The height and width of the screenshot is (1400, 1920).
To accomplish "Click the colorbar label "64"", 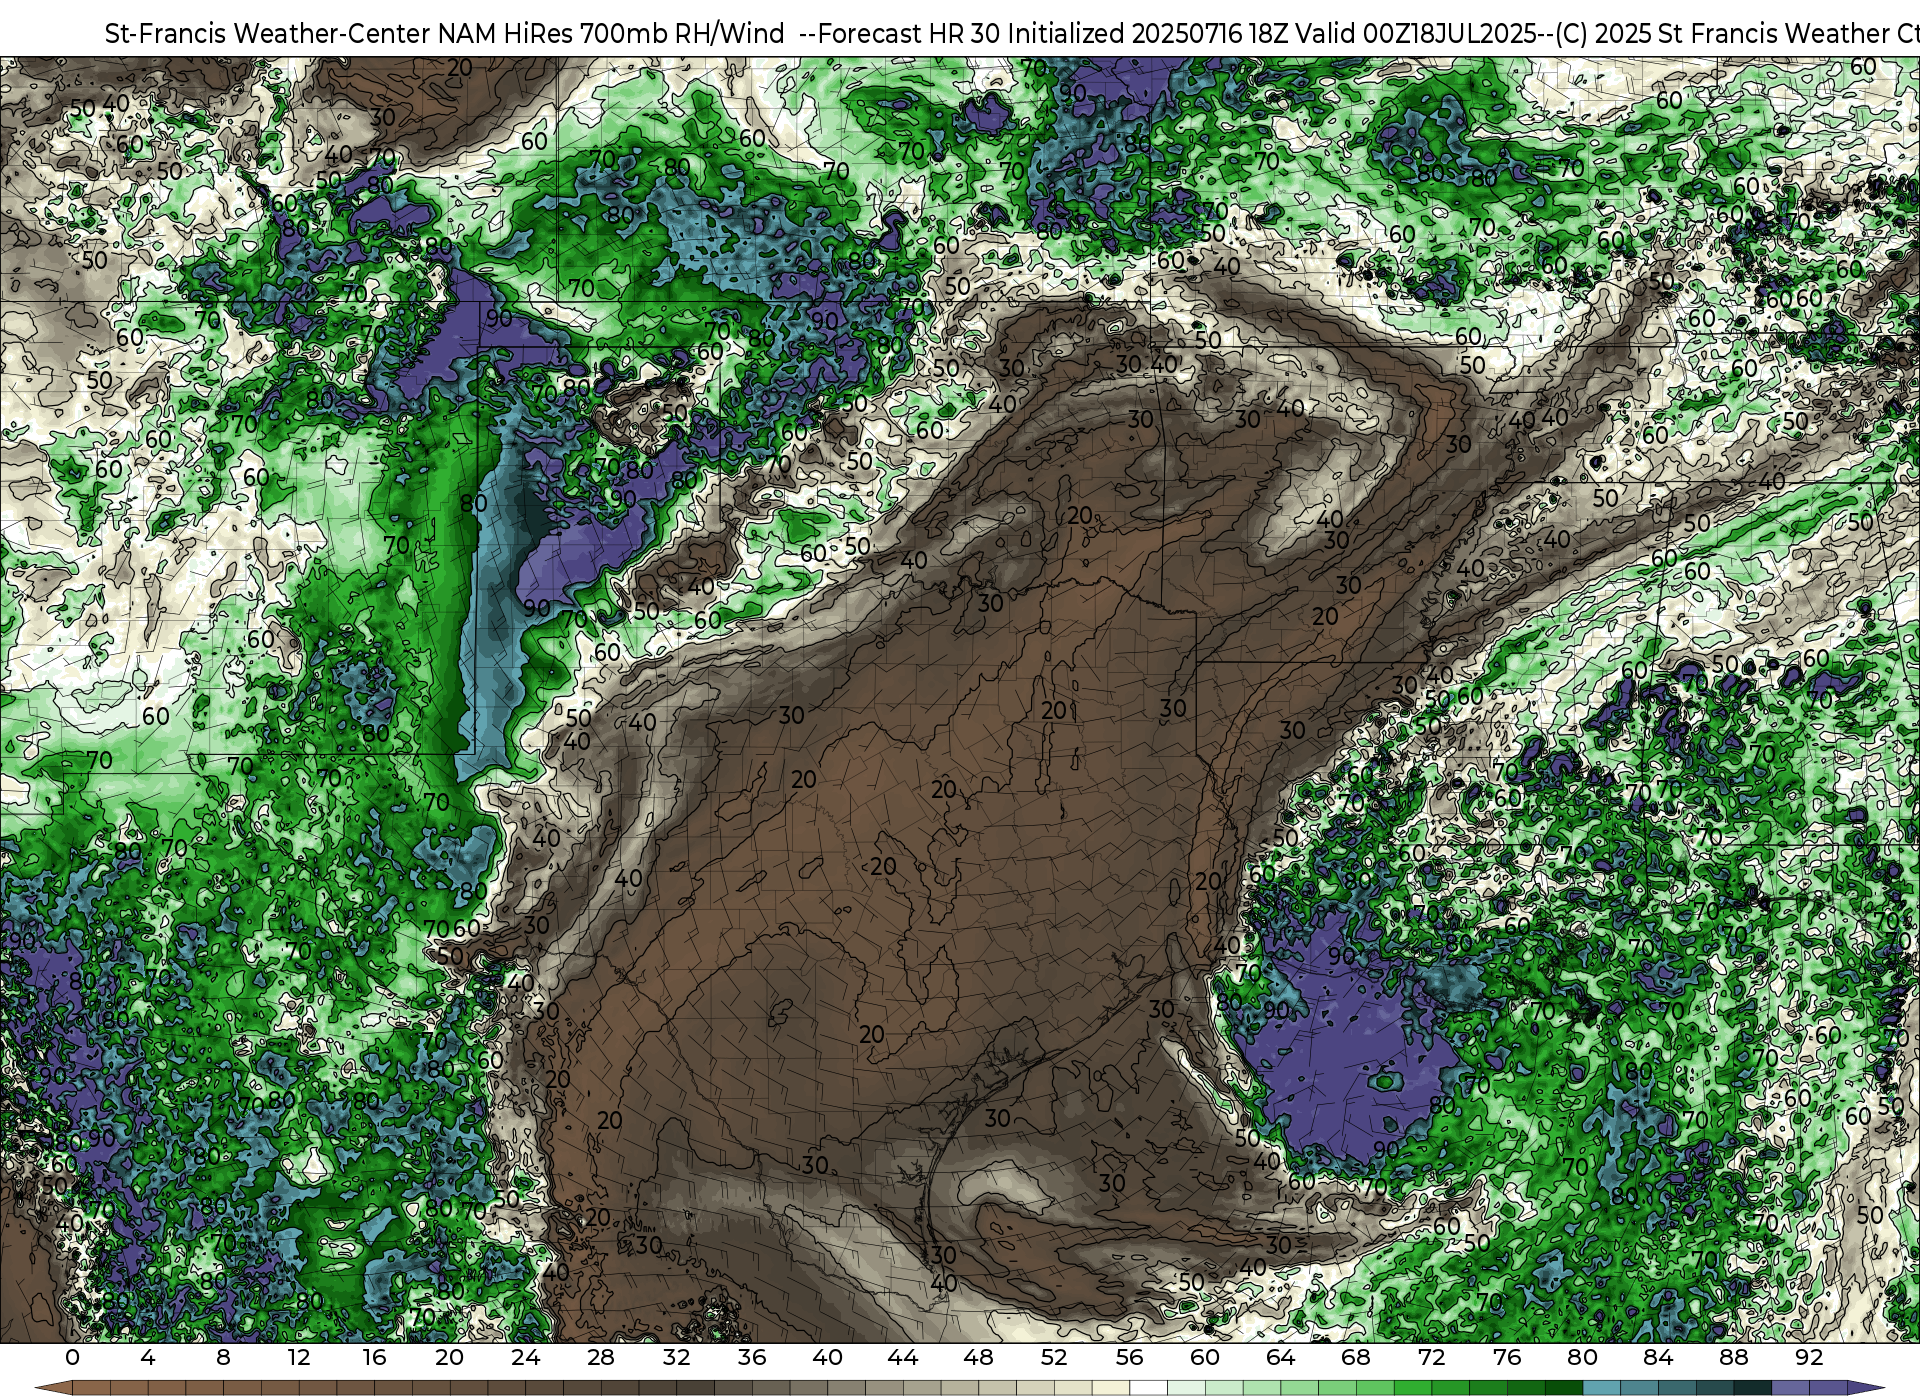I will coord(1281,1357).
